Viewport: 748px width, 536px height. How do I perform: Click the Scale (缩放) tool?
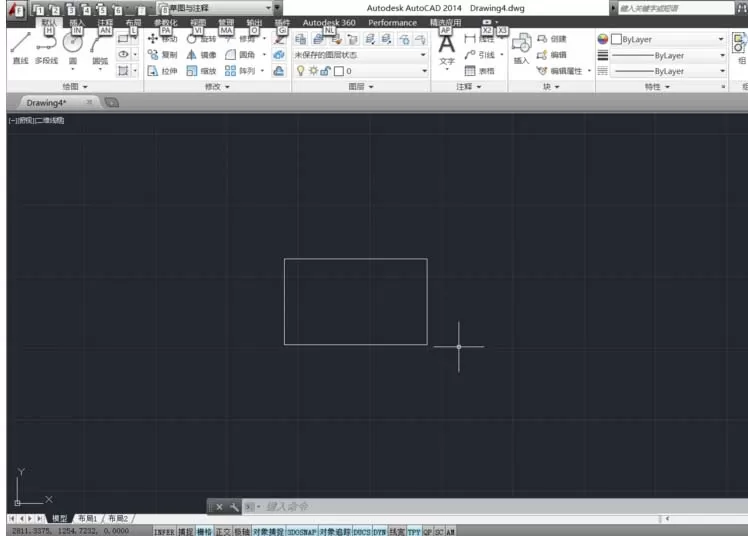click(x=202, y=71)
